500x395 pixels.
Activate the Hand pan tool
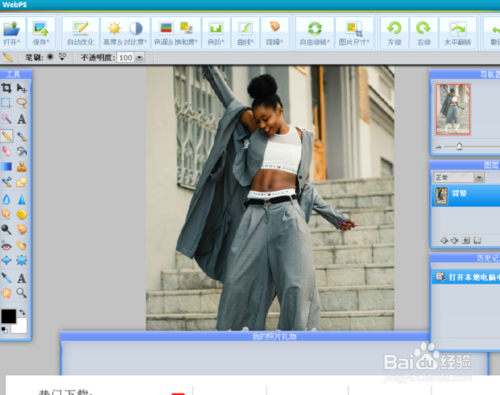click(x=6, y=293)
